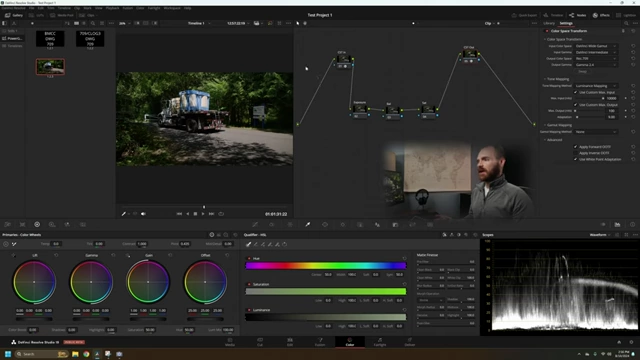Image resolution: width=640 pixels, height=360 pixels.
Task: Open the Gamut Mapping Method dropdown
Action: [x=596, y=132]
